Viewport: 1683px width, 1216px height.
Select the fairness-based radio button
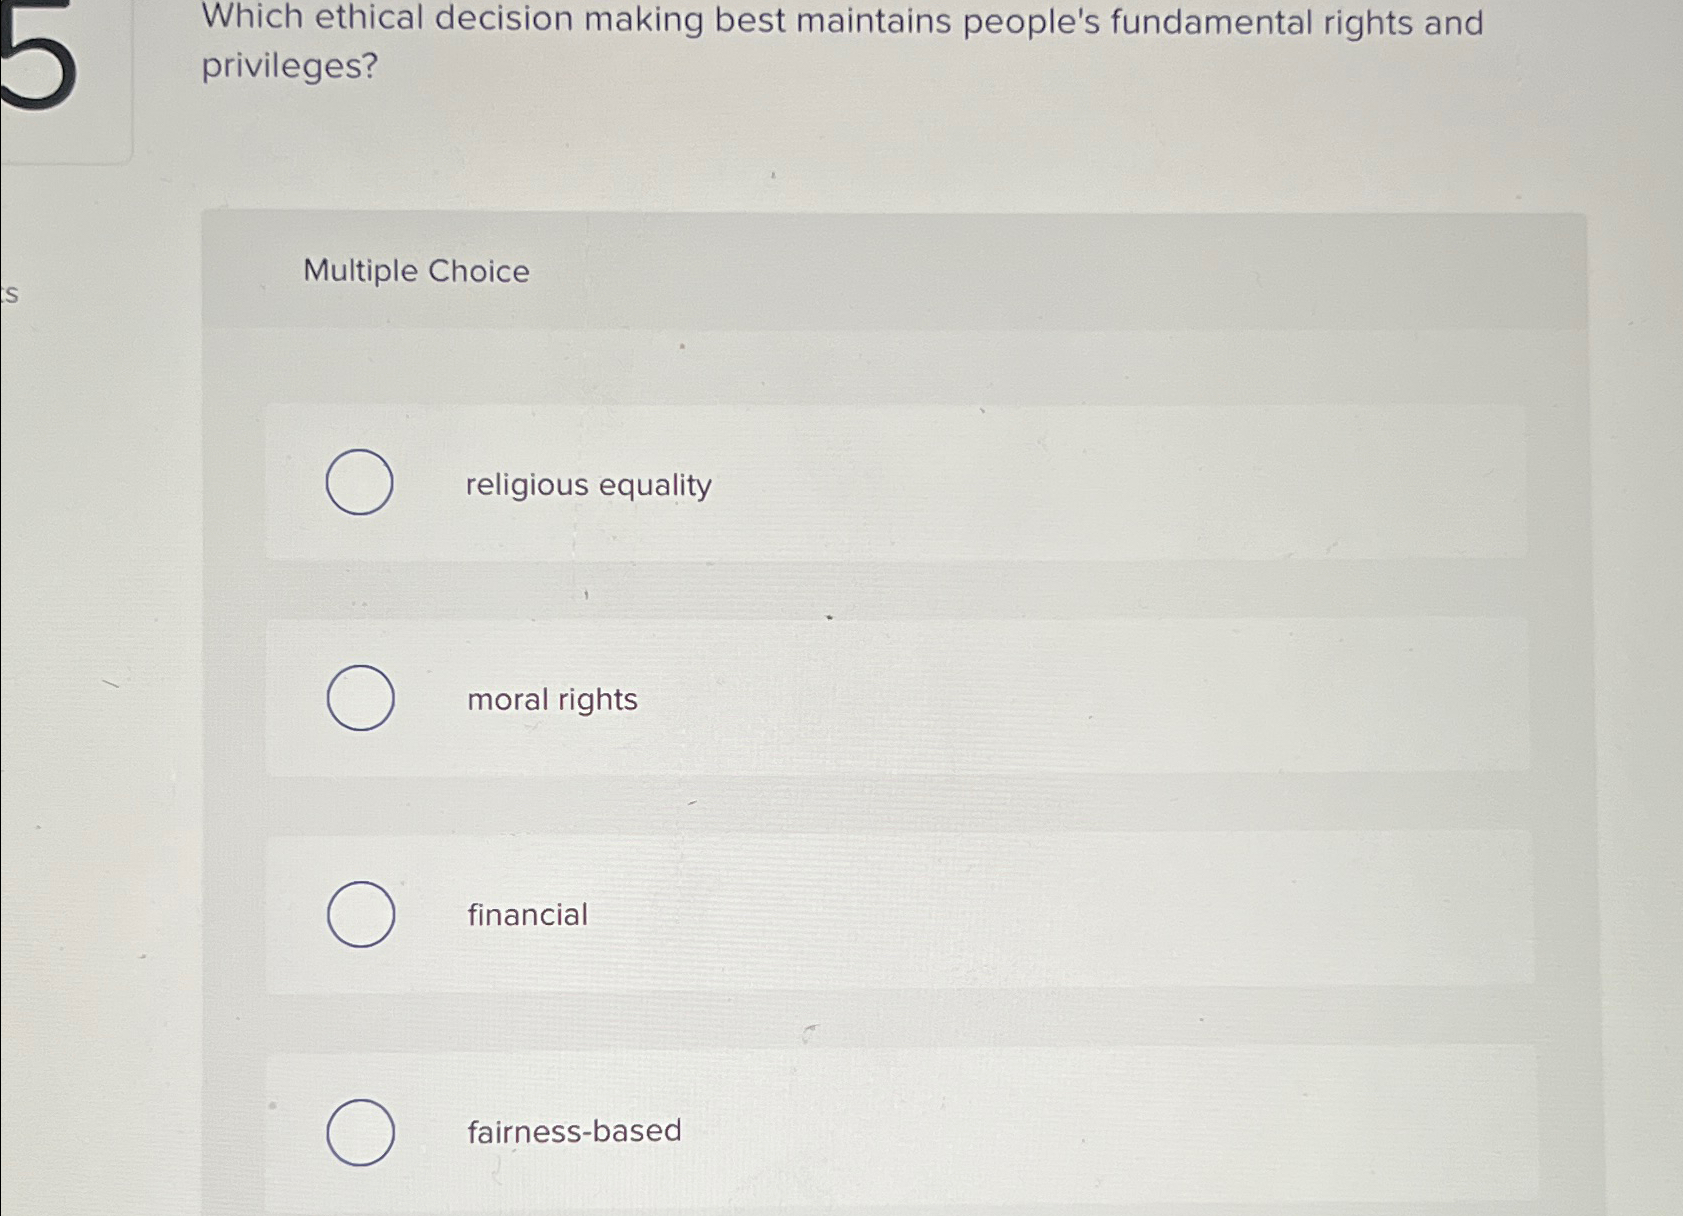(360, 1131)
